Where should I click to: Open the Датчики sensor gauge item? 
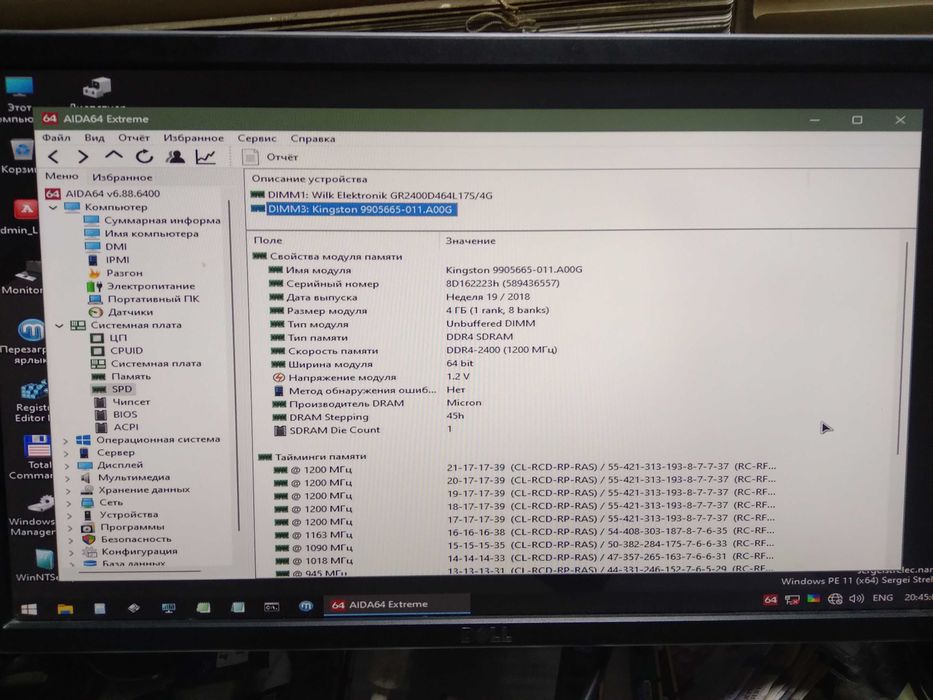[x=121, y=312]
